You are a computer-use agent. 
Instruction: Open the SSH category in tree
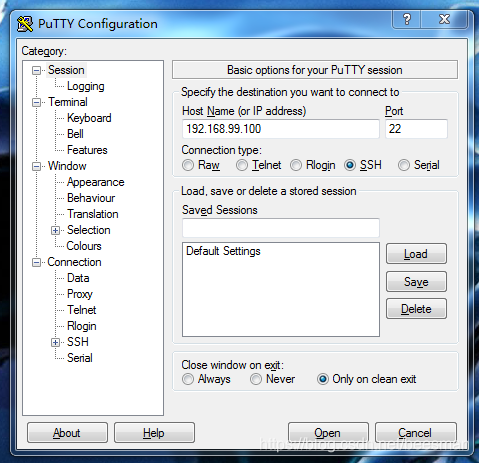click(78, 342)
